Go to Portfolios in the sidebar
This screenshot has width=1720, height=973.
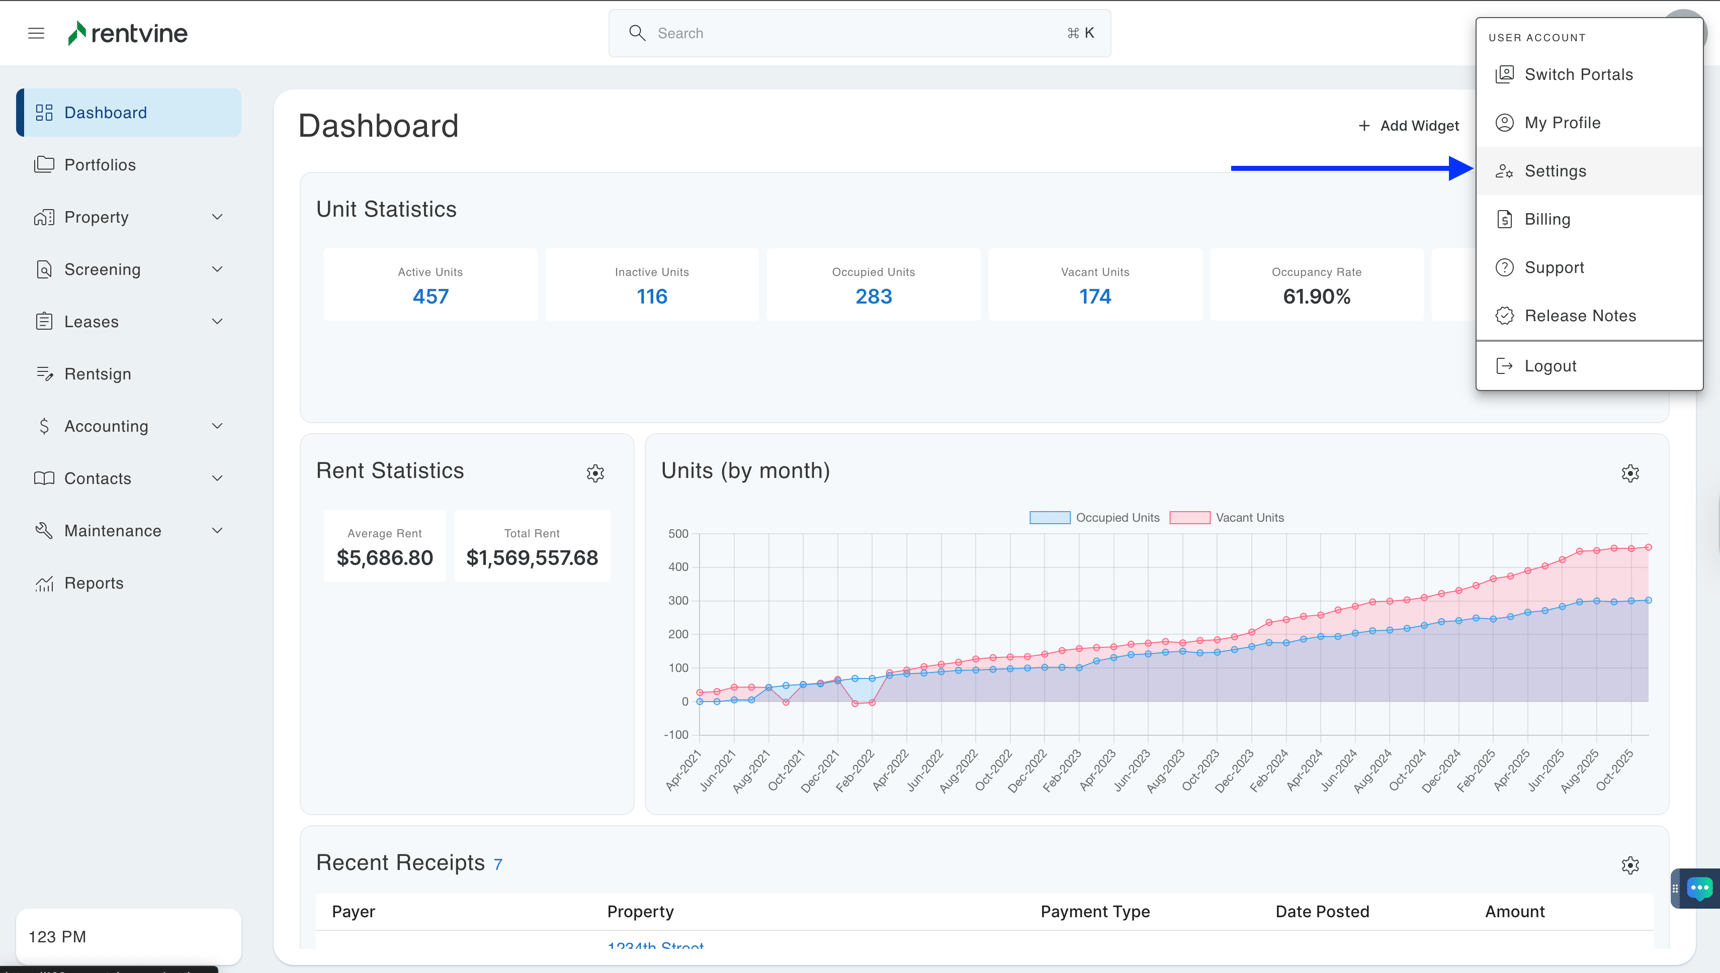[x=100, y=165]
